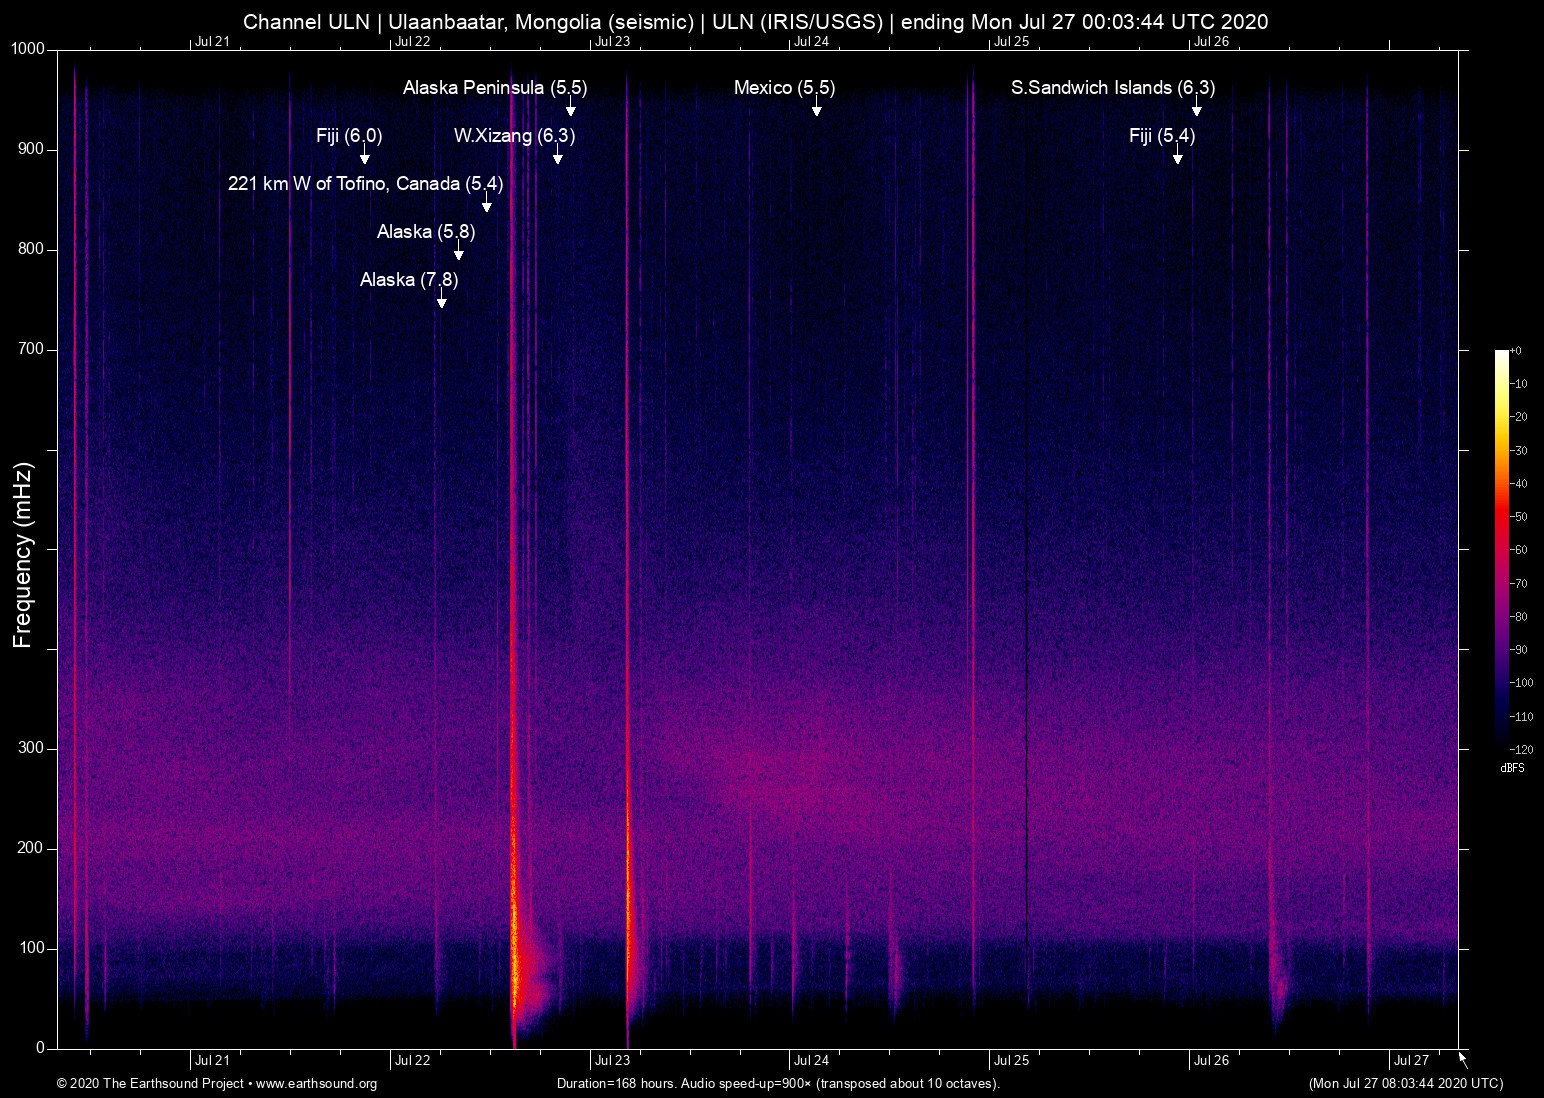Viewport: 1544px width, 1098px height.
Task: Select the S.Sandwich Islands (6.3) event label
Action: tap(1112, 88)
